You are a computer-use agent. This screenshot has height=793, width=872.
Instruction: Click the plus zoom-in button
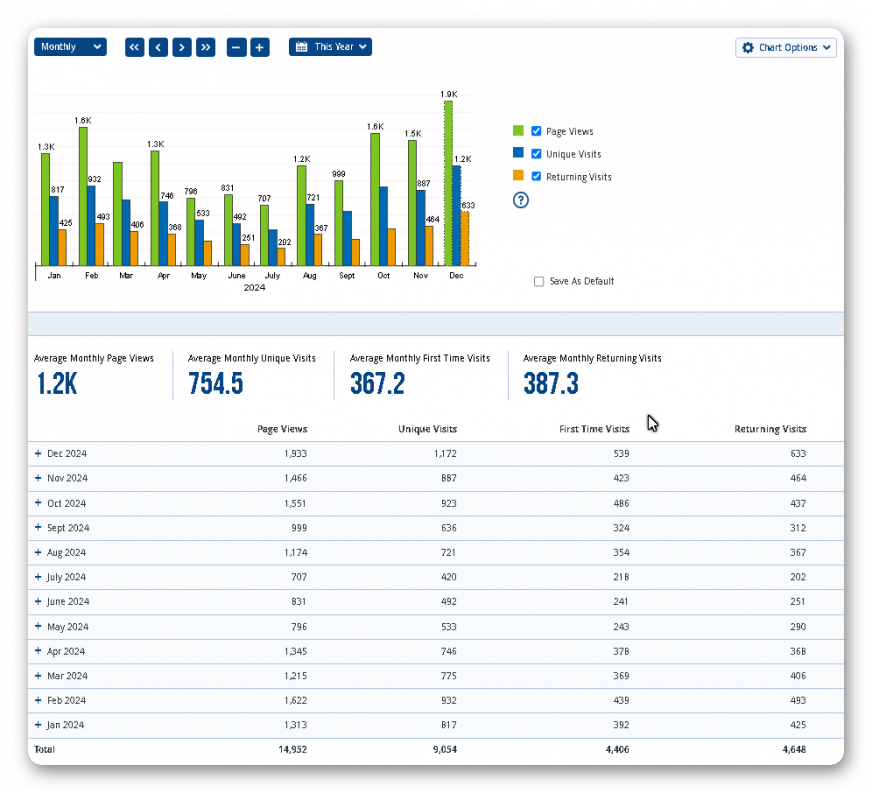point(259,47)
